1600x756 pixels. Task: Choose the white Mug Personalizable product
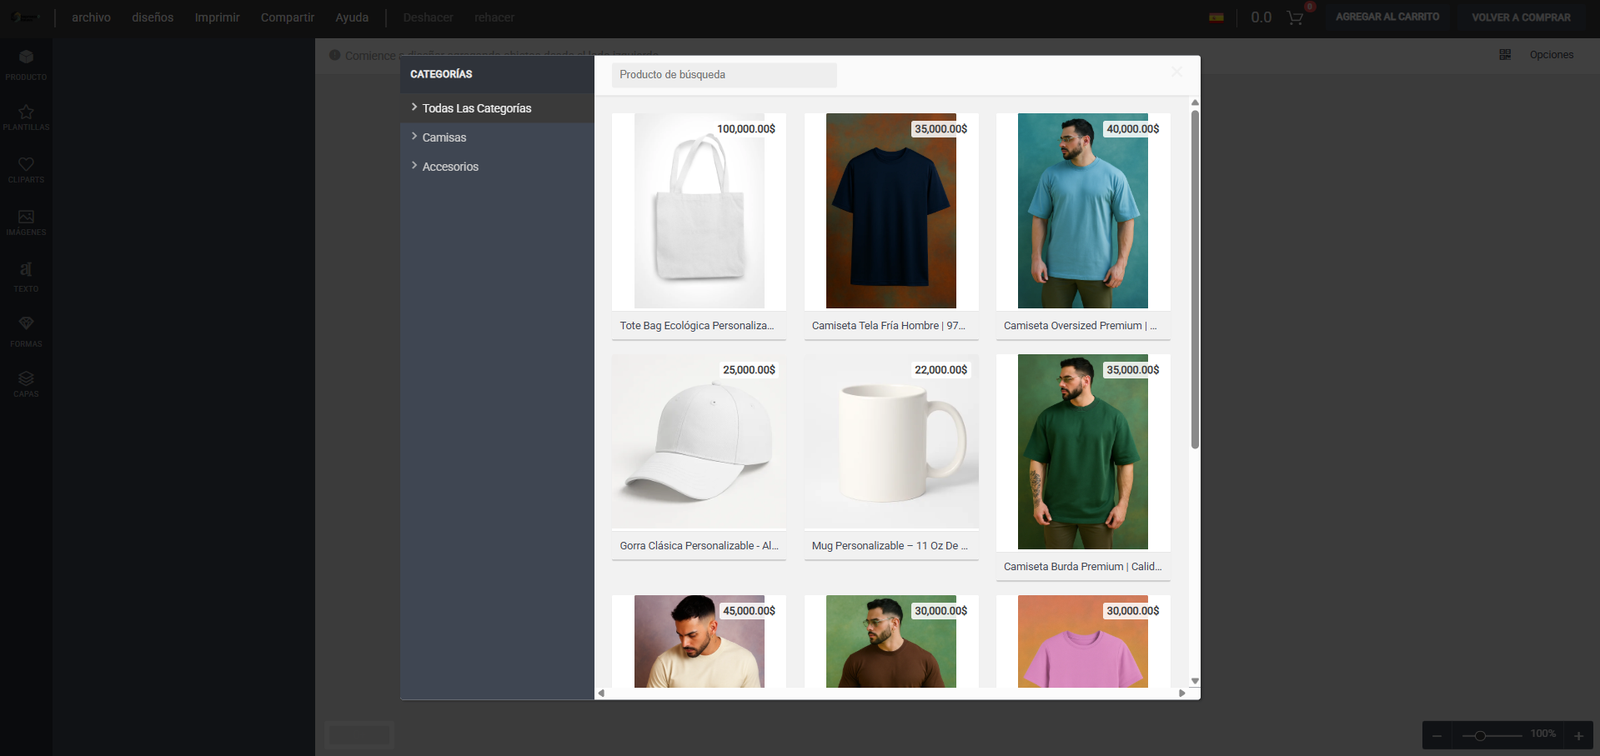click(x=891, y=442)
